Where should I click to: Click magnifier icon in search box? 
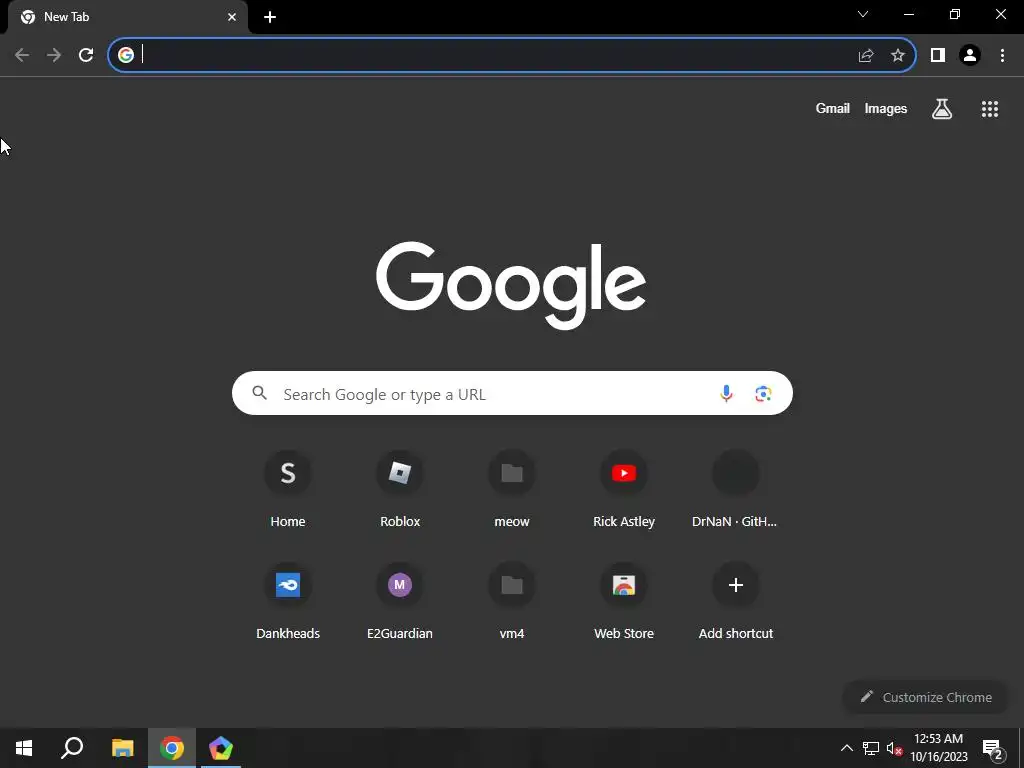pos(260,393)
